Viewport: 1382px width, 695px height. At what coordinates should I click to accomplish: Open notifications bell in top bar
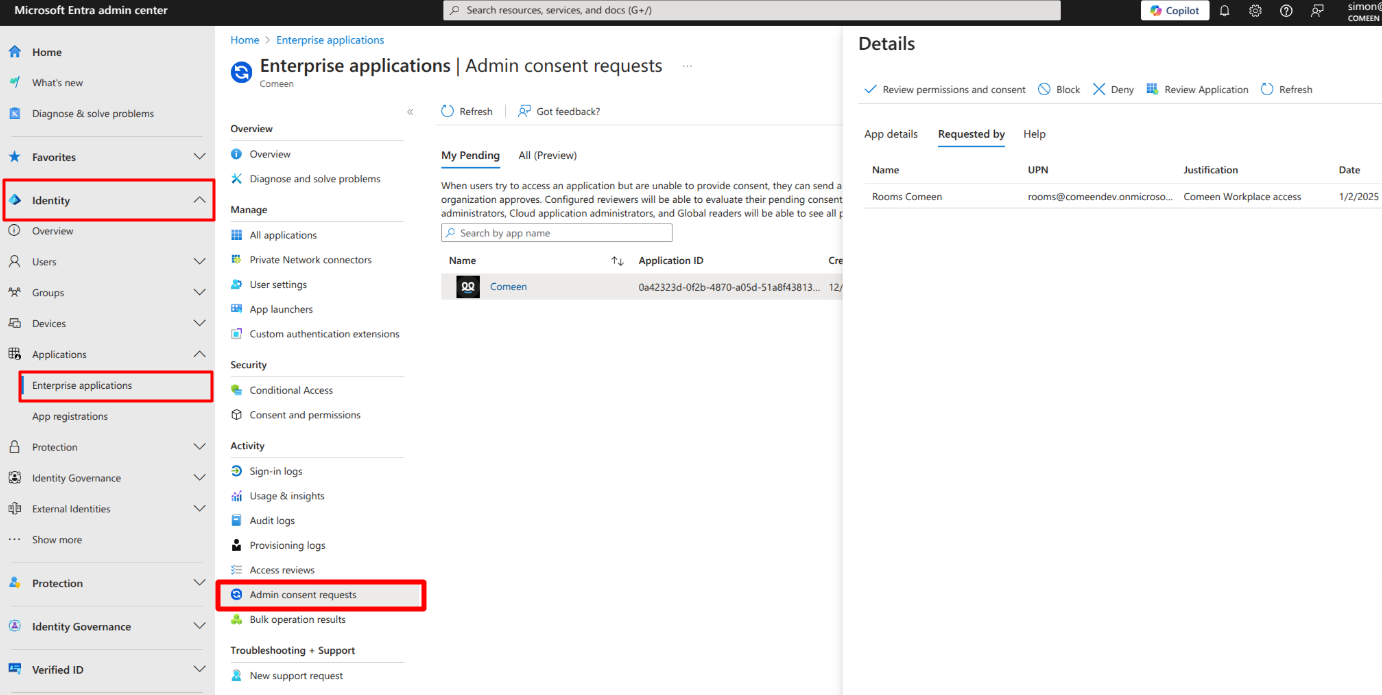coord(1224,11)
